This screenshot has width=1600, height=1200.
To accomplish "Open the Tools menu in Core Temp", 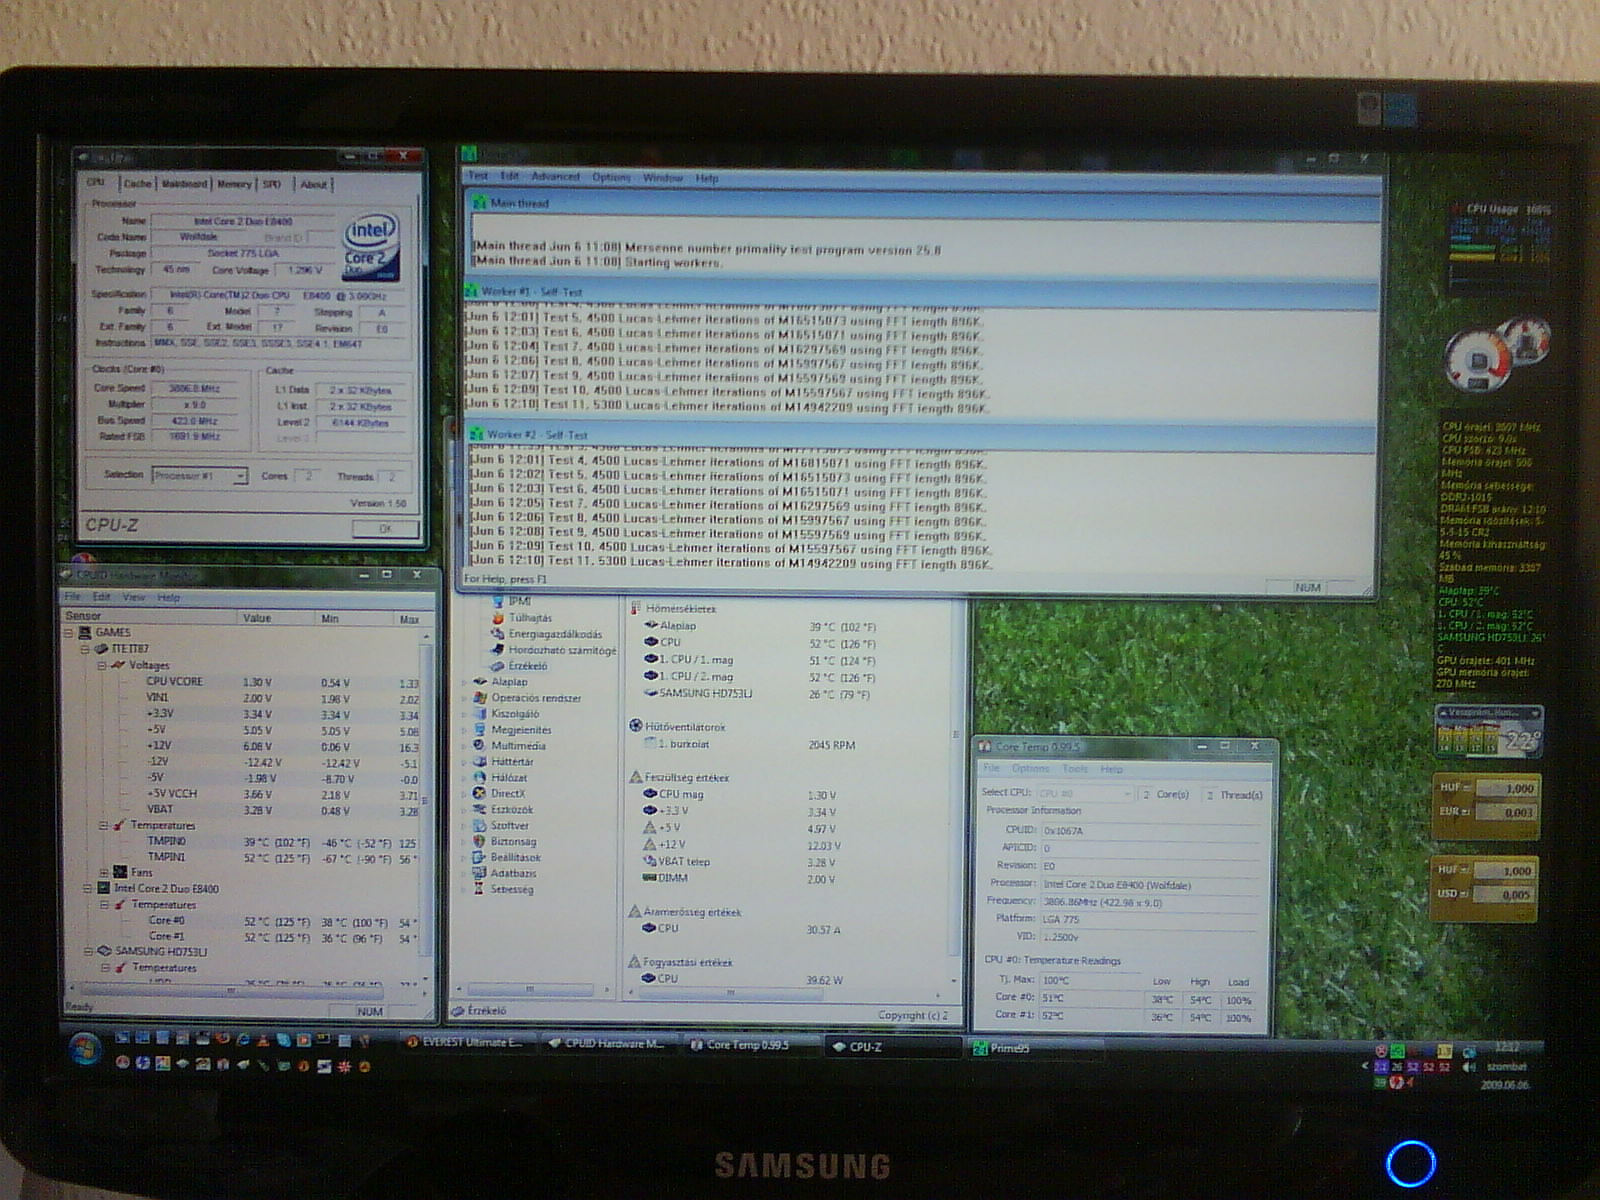I will point(1075,769).
